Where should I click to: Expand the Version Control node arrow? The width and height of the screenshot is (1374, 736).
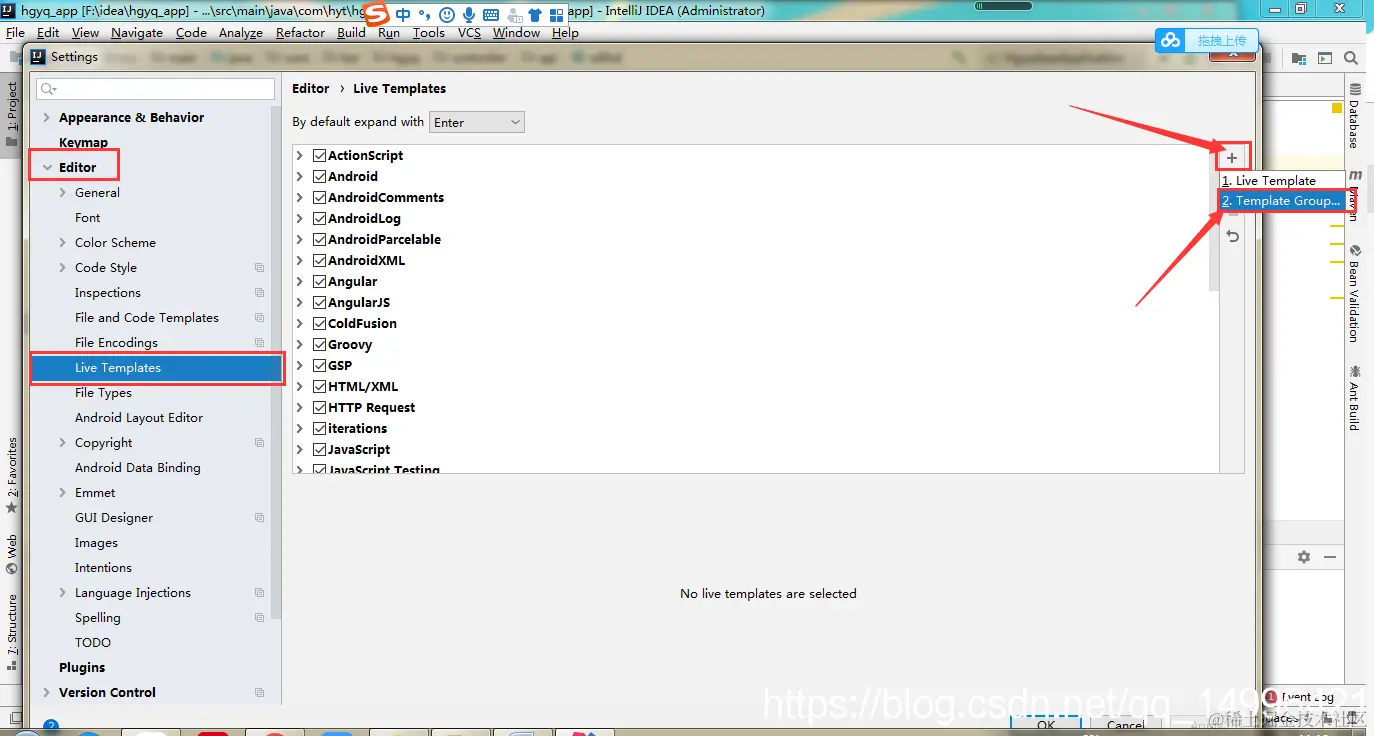46,692
